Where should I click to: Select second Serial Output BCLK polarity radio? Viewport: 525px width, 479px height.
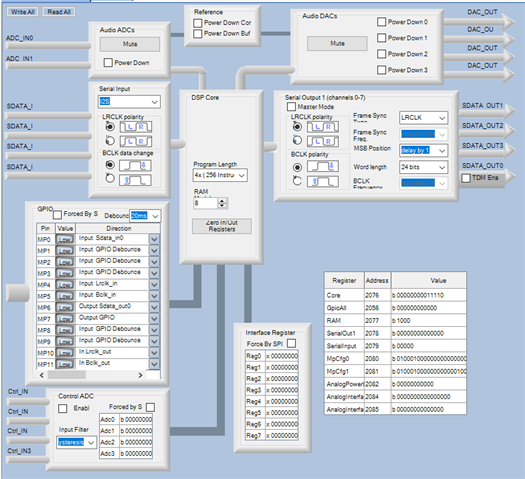click(297, 181)
